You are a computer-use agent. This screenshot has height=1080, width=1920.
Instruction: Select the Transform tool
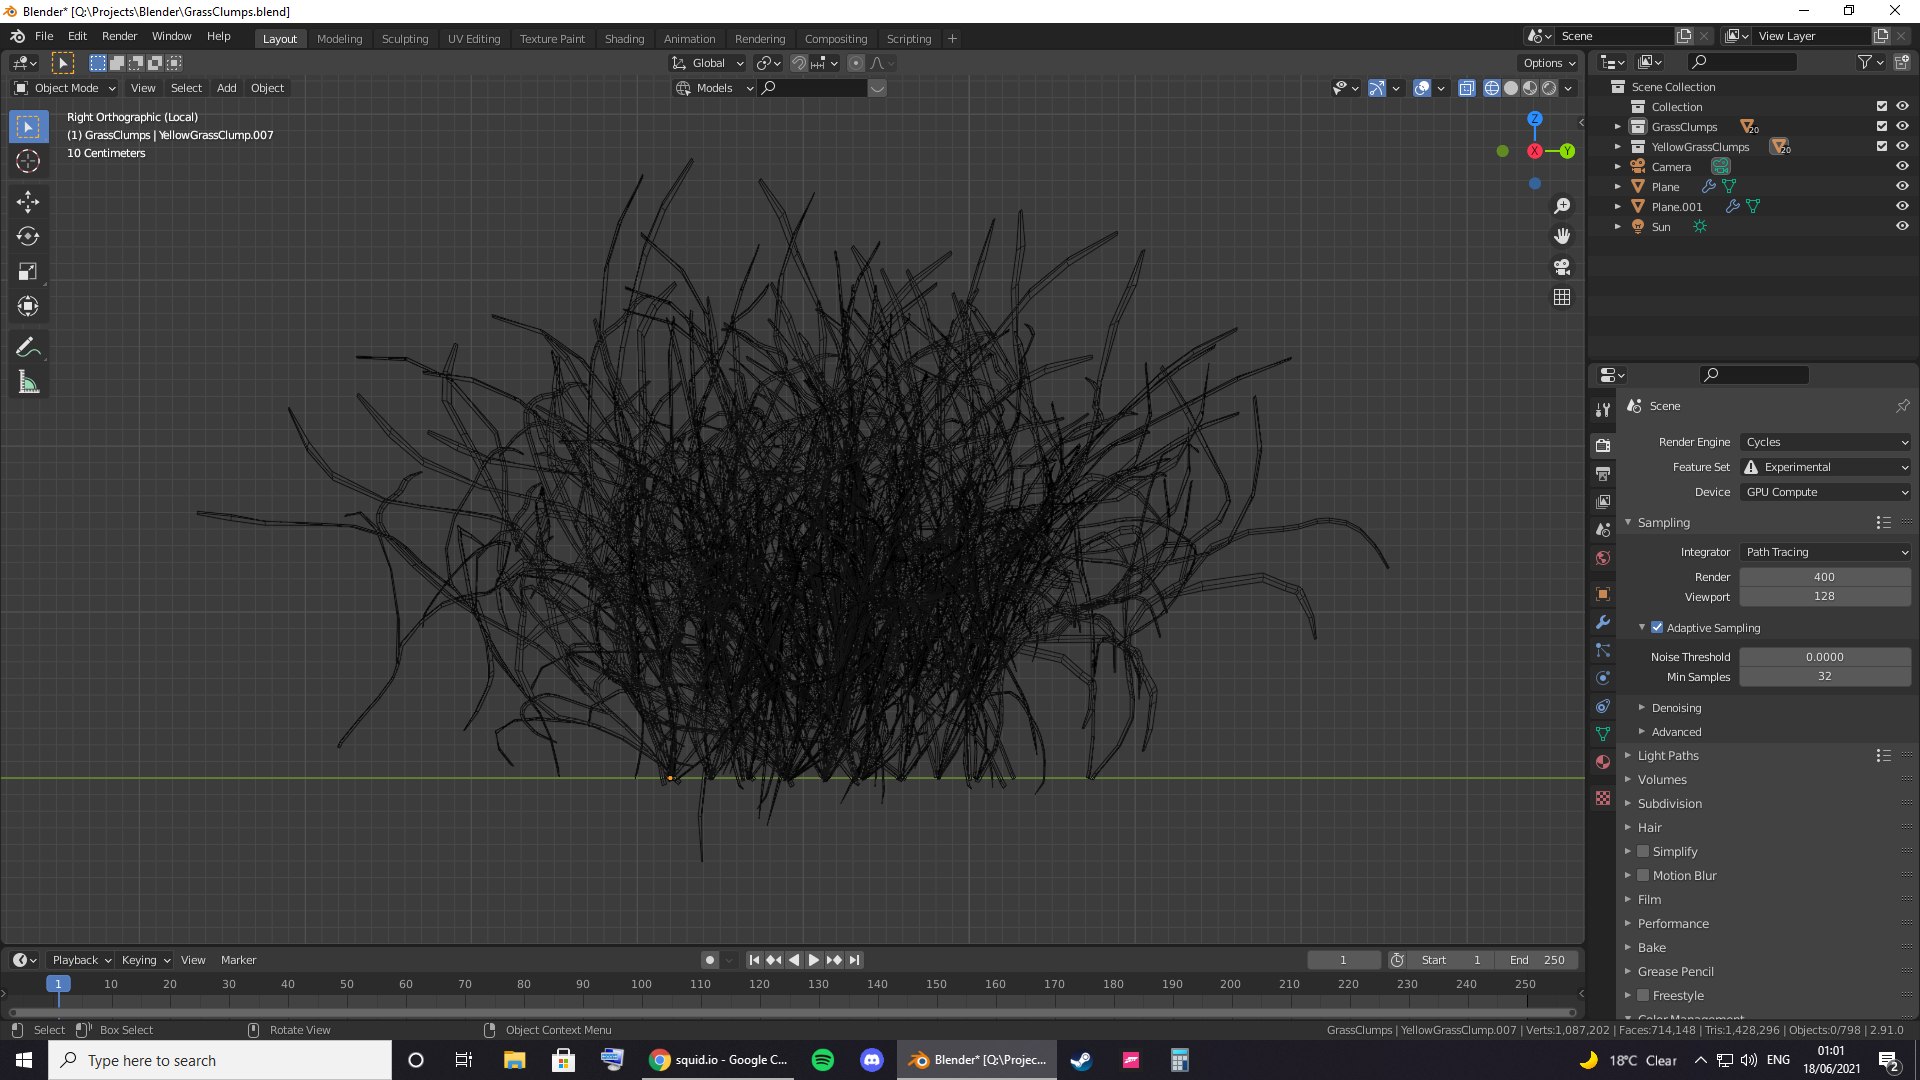coord(28,307)
